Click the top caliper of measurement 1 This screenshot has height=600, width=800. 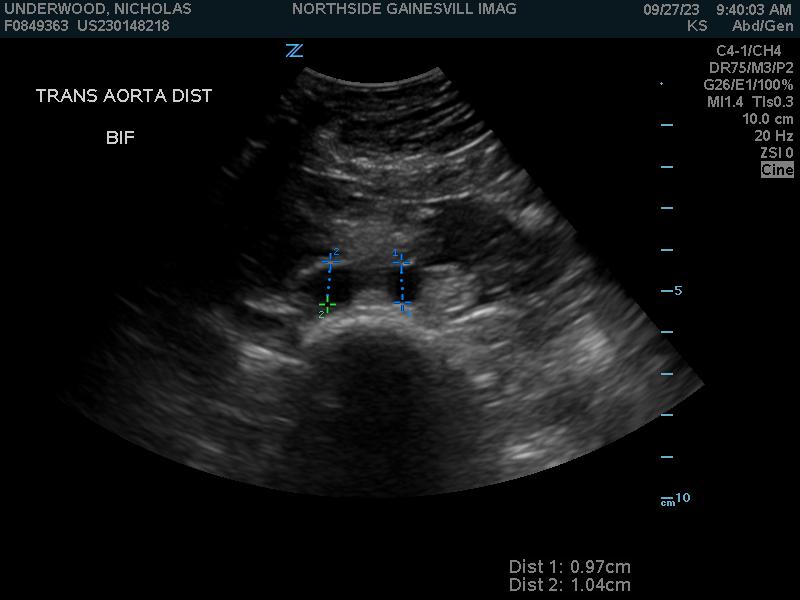click(401, 264)
